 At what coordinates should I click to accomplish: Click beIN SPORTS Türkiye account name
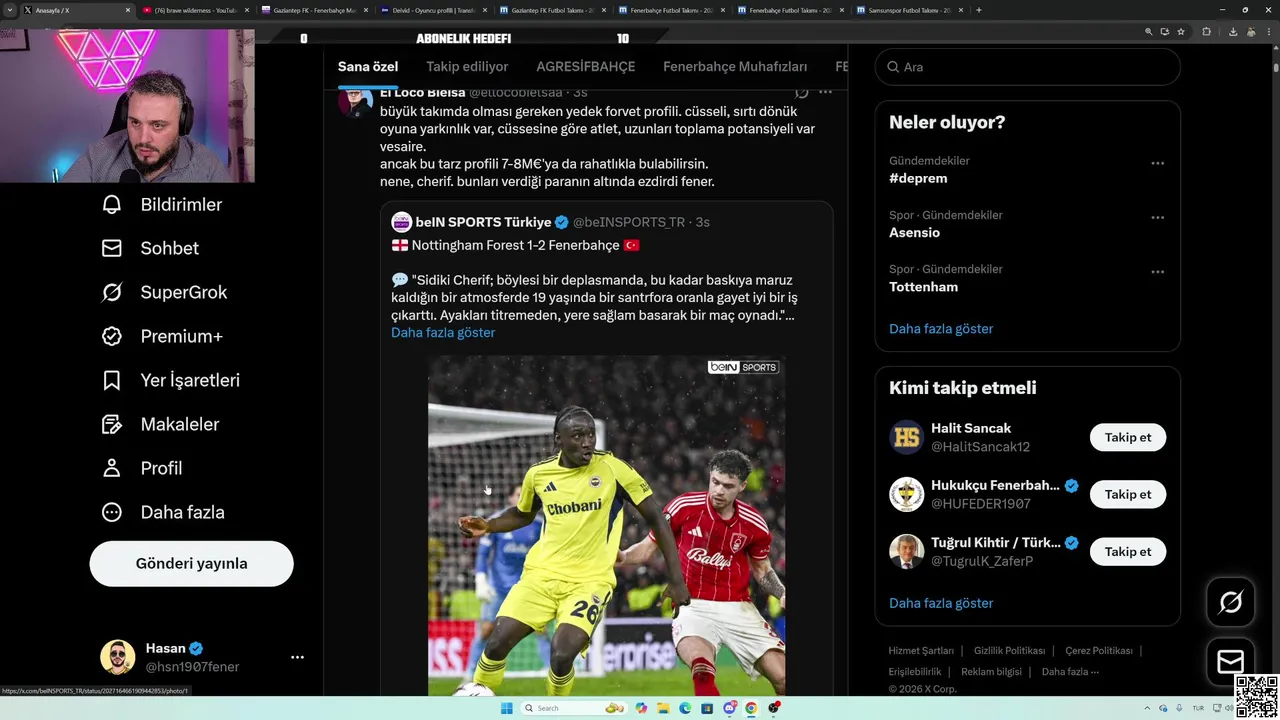[483, 222]
